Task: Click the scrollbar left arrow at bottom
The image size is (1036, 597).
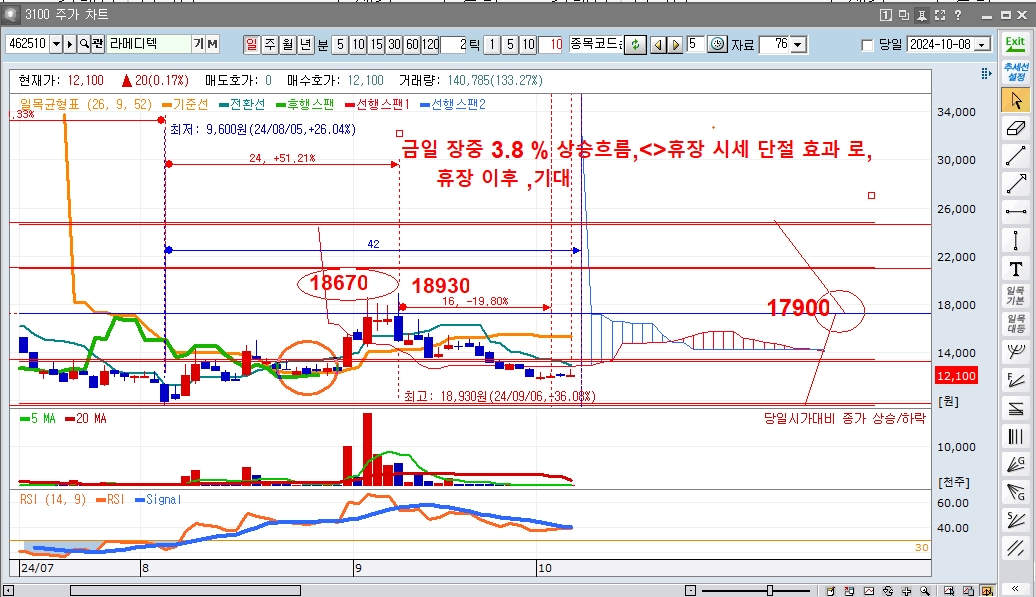Action: click(x=8, y=590)
